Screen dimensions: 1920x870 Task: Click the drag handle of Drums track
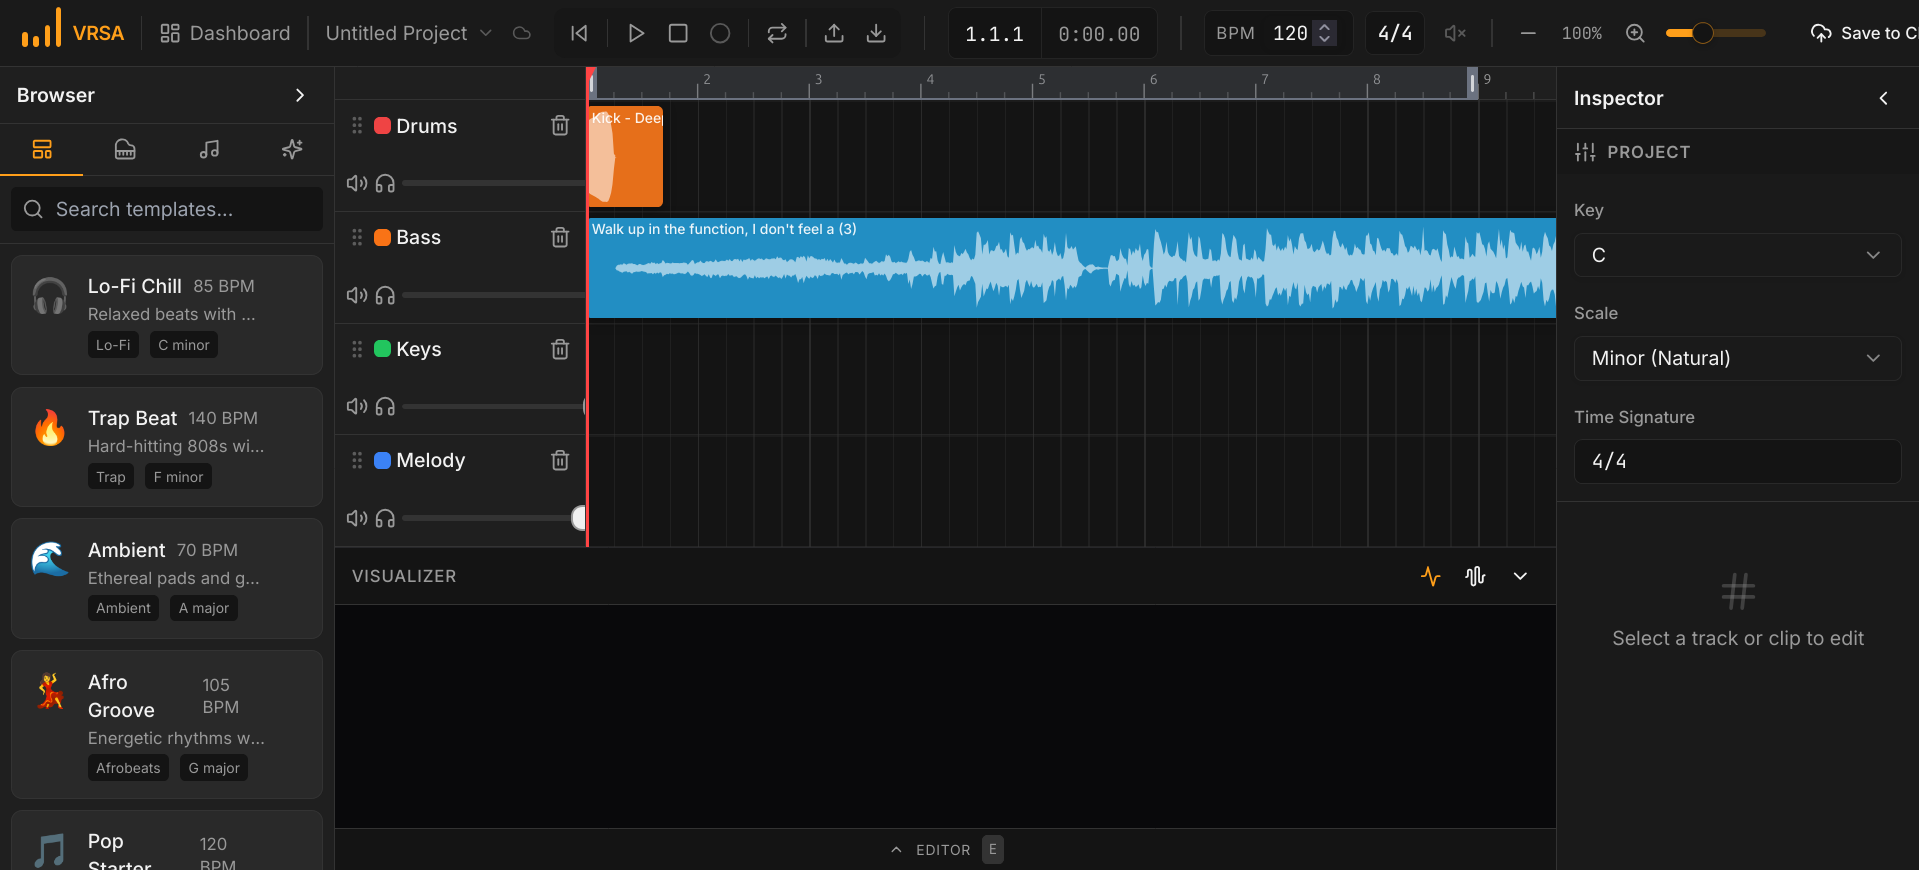tap(357, 125)
